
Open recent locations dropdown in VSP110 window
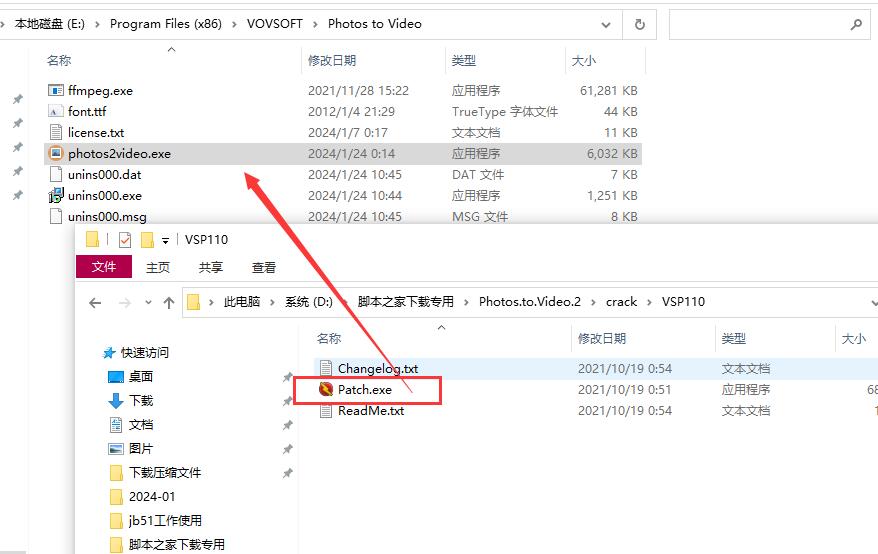coord(148,302)
